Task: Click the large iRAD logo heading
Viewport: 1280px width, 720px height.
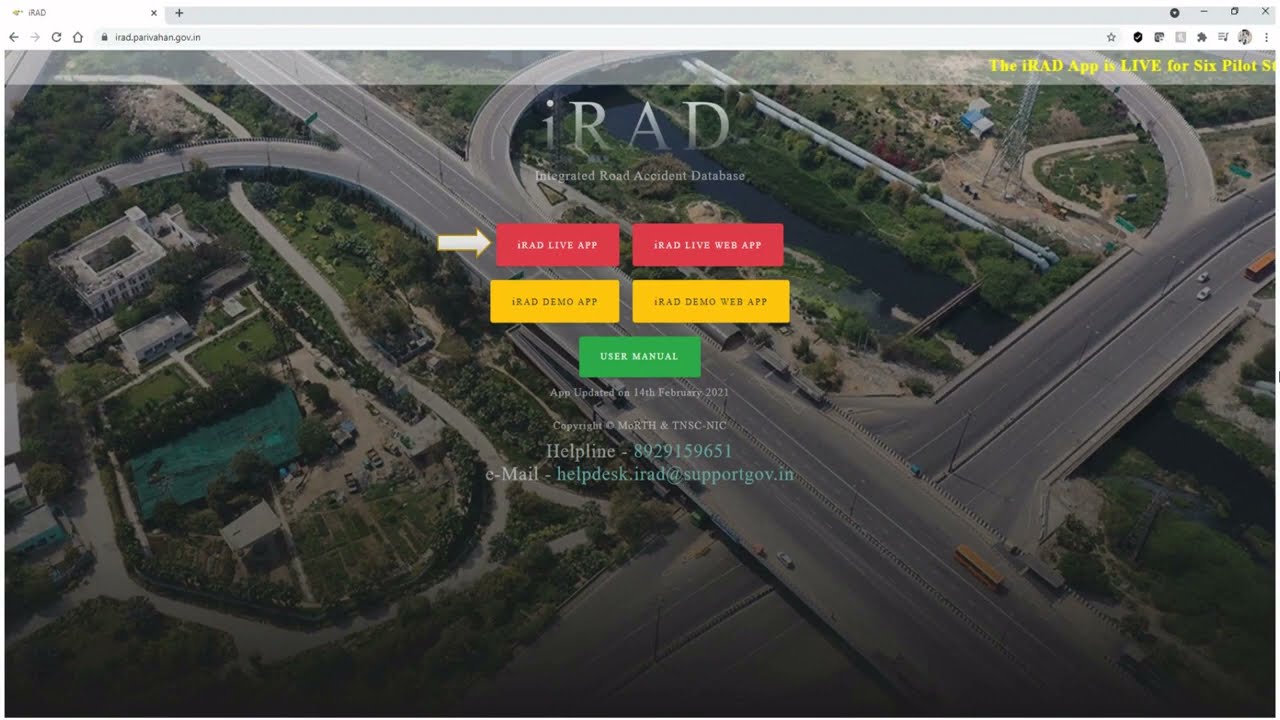Action: 638,125
